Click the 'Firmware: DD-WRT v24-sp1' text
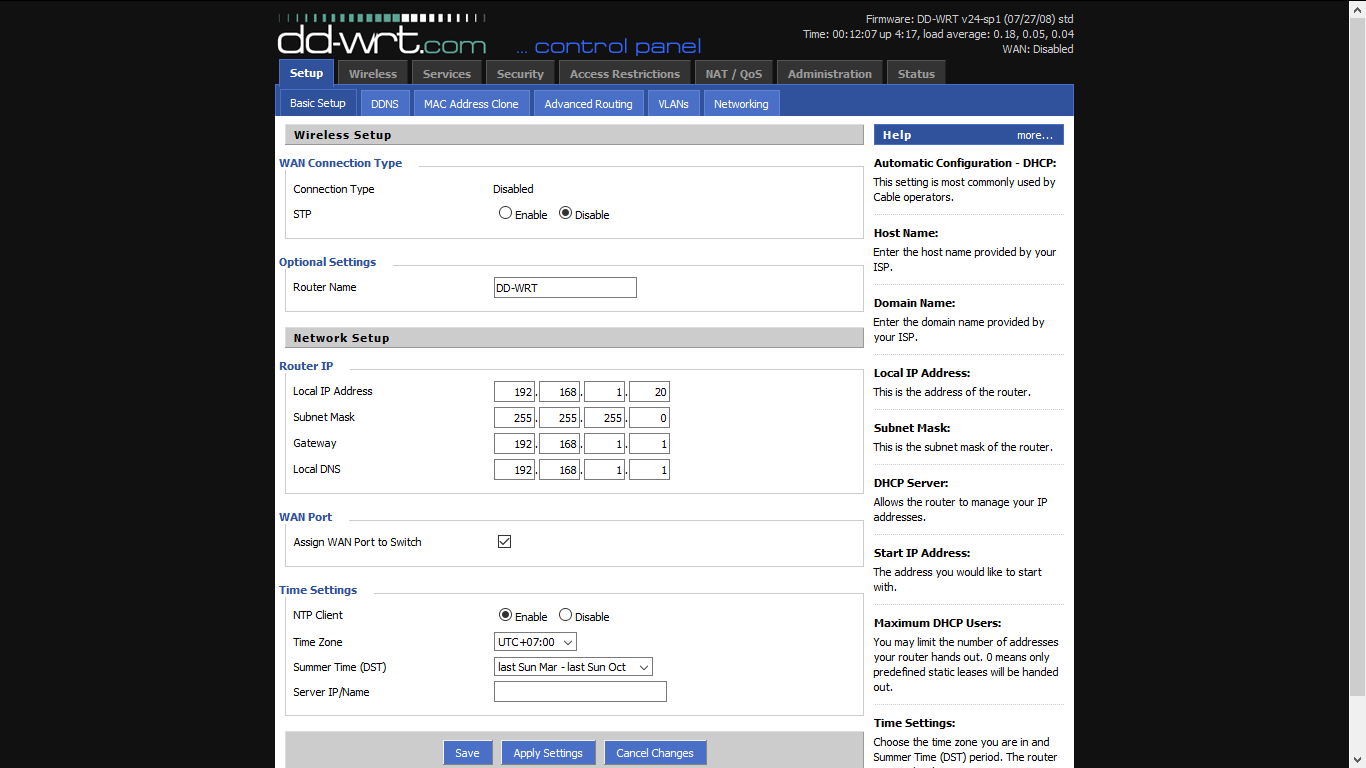This screenshot has height=768, width=1366. point(934,19)
